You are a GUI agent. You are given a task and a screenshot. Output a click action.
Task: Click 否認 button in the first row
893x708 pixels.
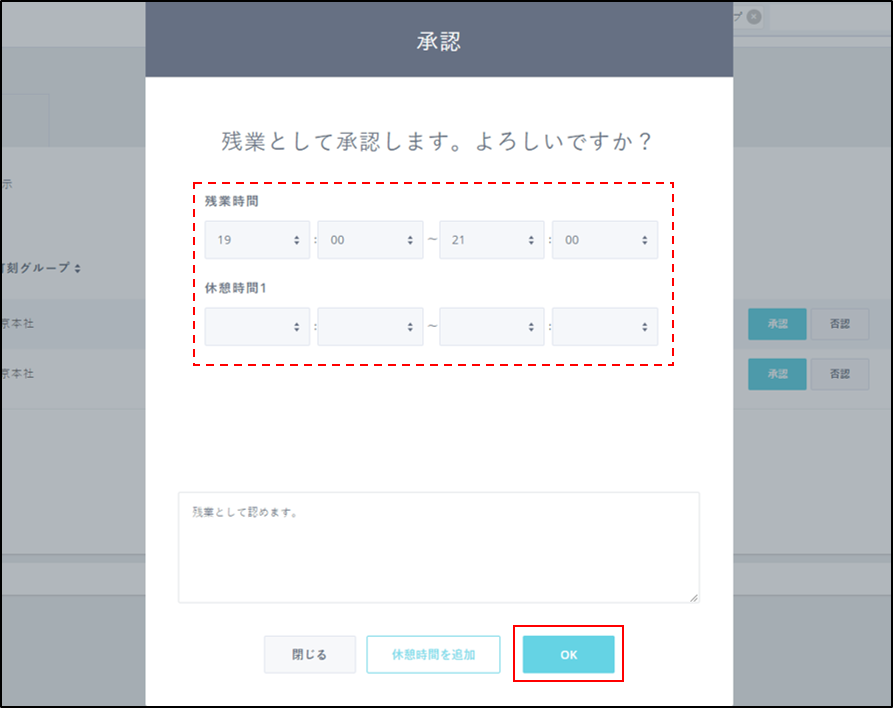tap(839, 324)
